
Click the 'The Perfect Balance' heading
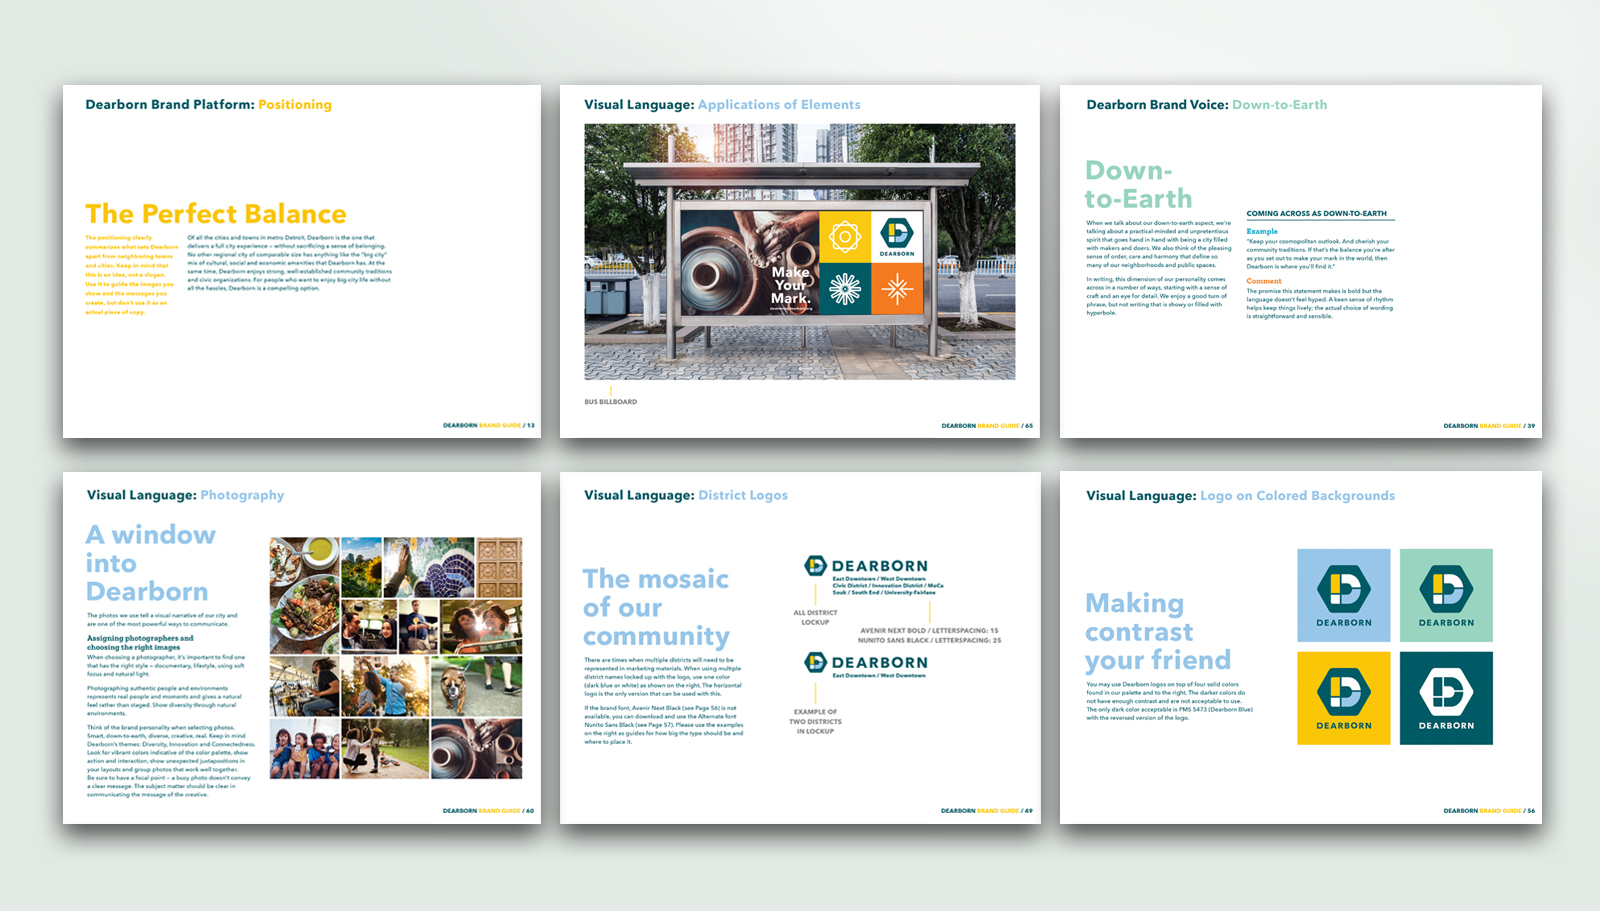click(216, 214)
